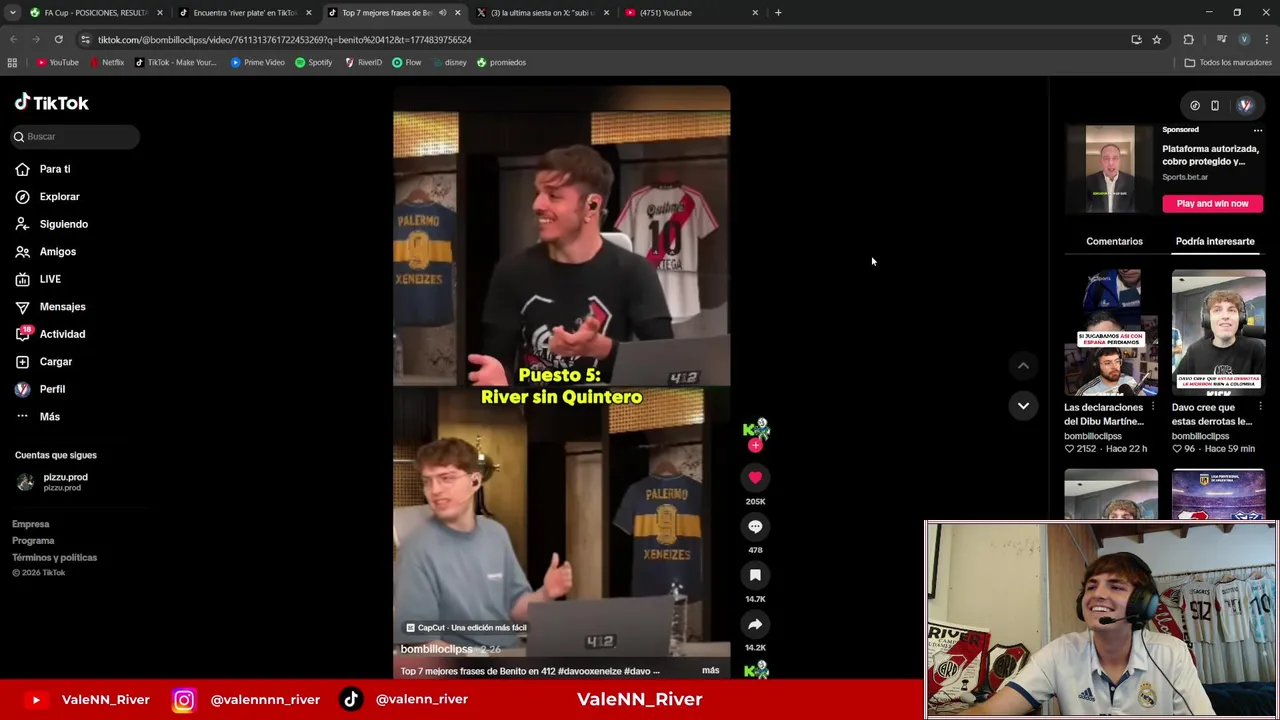
Task: Switch to Podría interesarte tab
Action: pyautogui.click(x=1215, y=241)
